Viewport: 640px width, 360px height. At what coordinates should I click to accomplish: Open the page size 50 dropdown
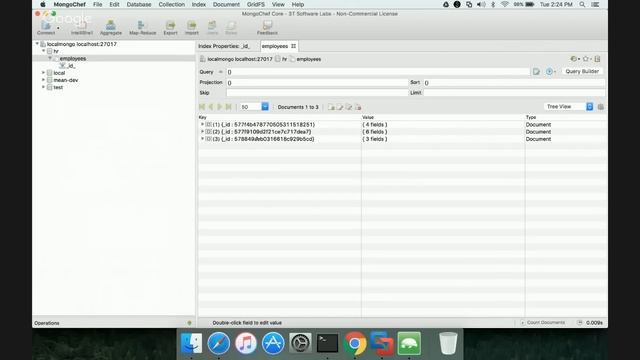pos(264,107)
